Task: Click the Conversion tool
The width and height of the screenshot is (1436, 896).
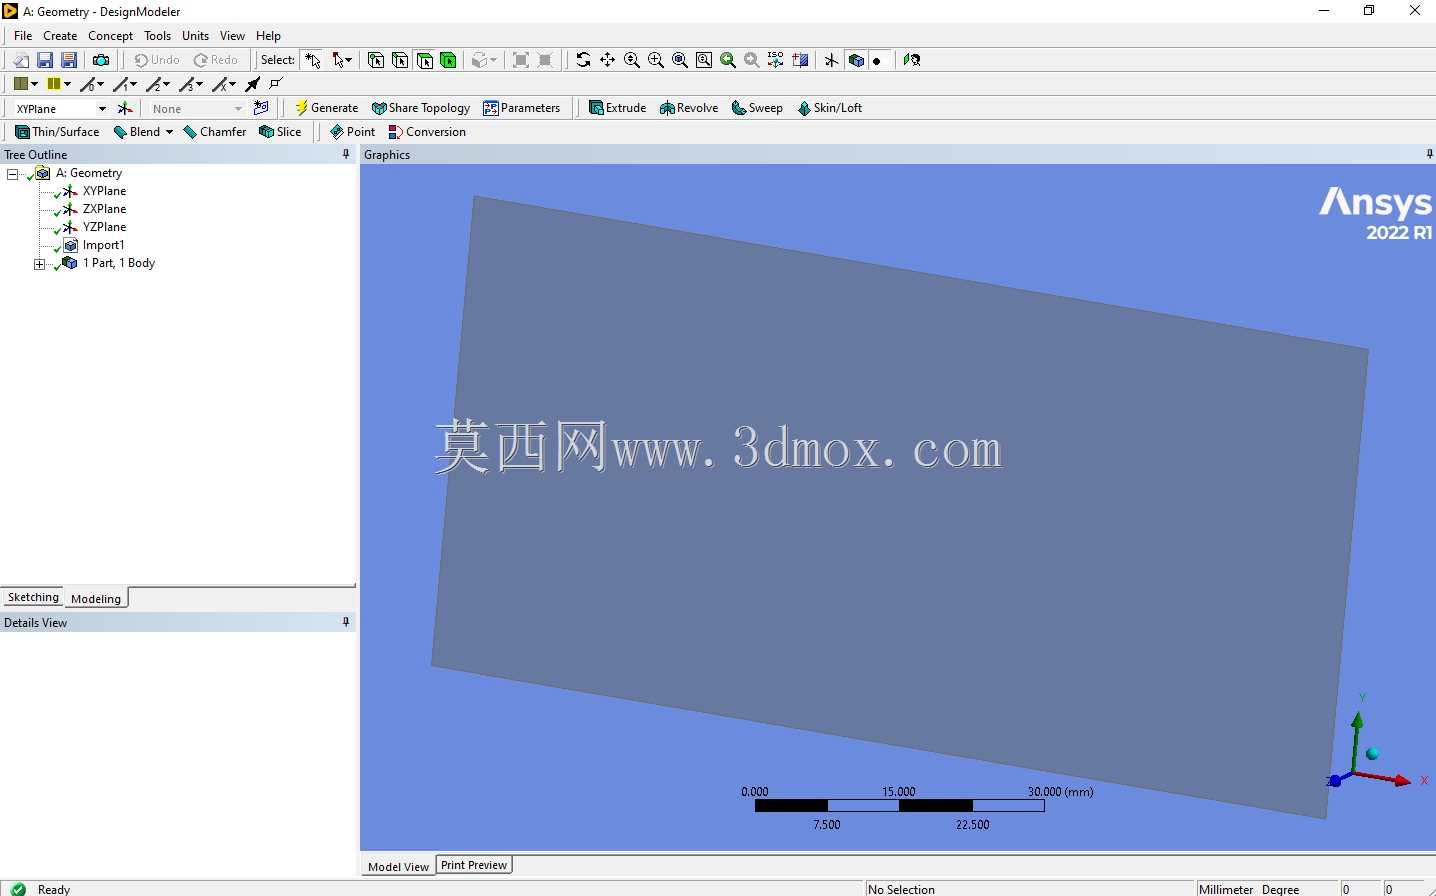Action: [427, 132]
